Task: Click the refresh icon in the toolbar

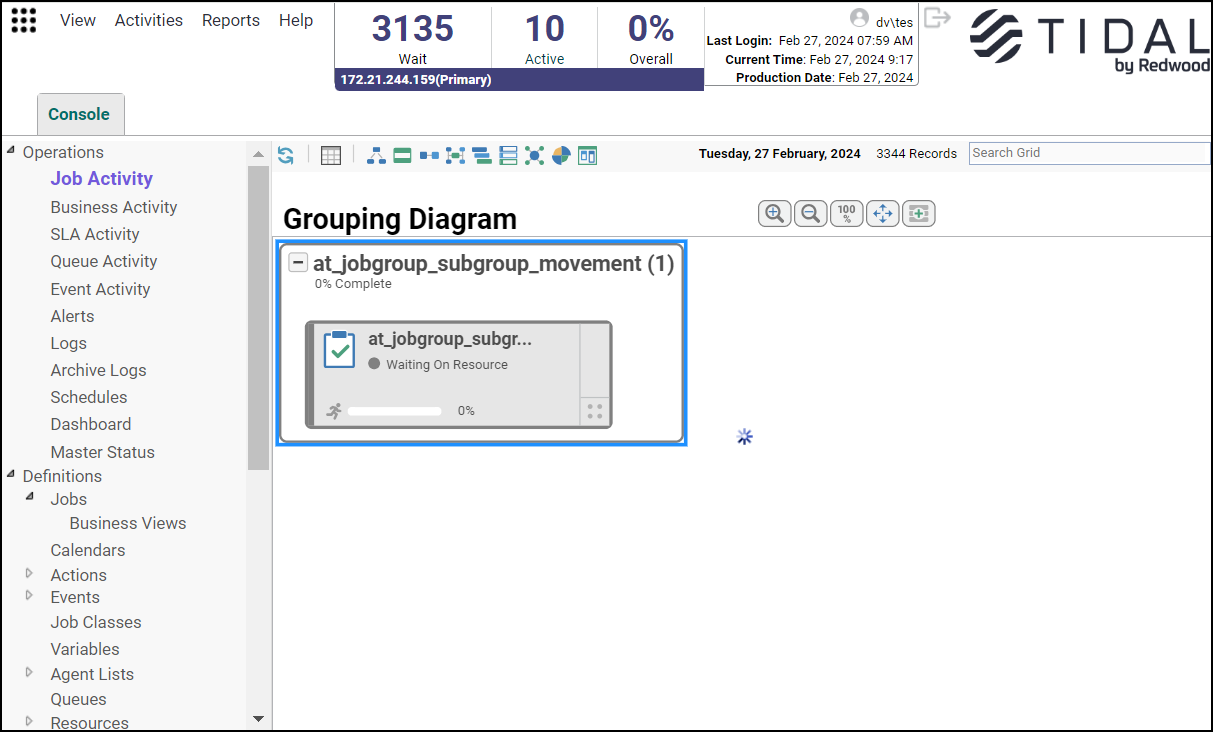Action: pyautogui.click(x=286, y=155)
